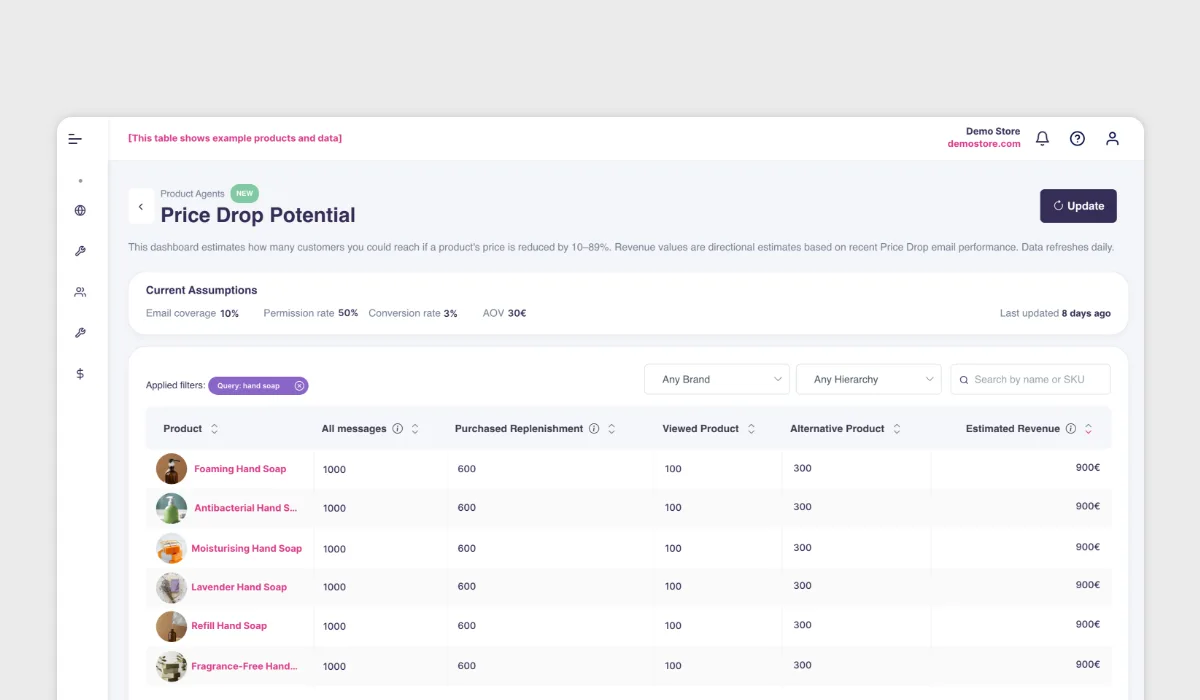Open the help question mark icon

[1077, 139]
